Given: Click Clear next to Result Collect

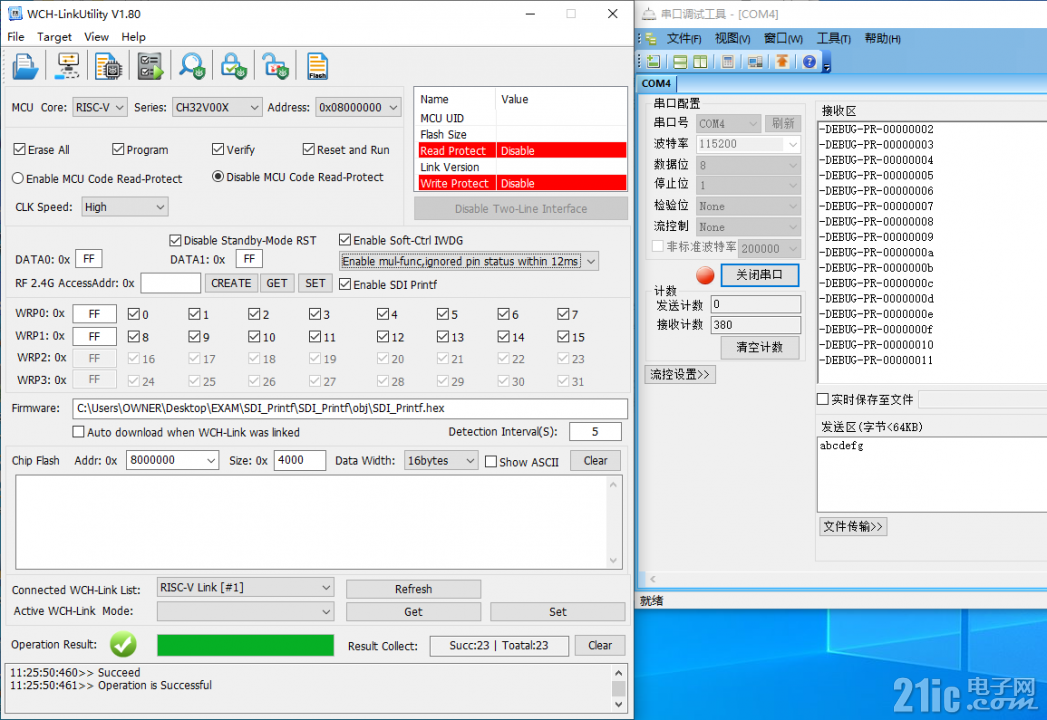Looking at the screenshot, I should coord(600,645).
